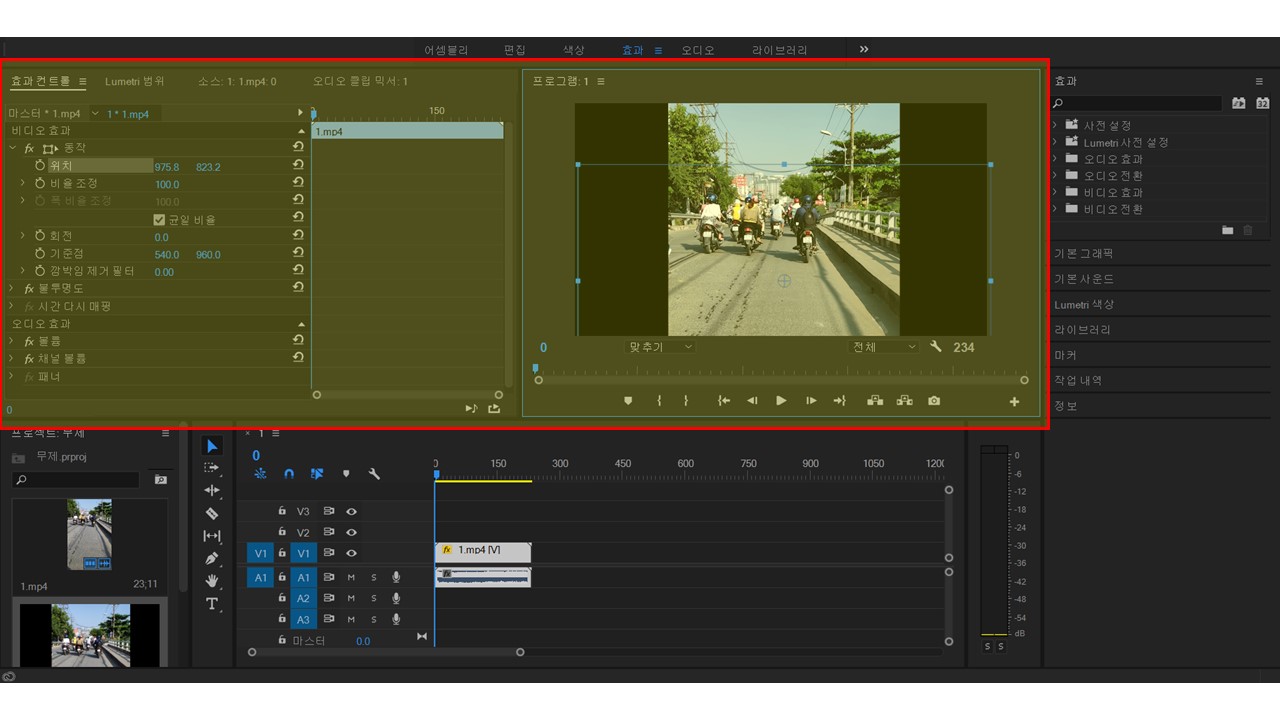
Task: Reset the 회전 rotation parameter
Action: pos(298,237)
